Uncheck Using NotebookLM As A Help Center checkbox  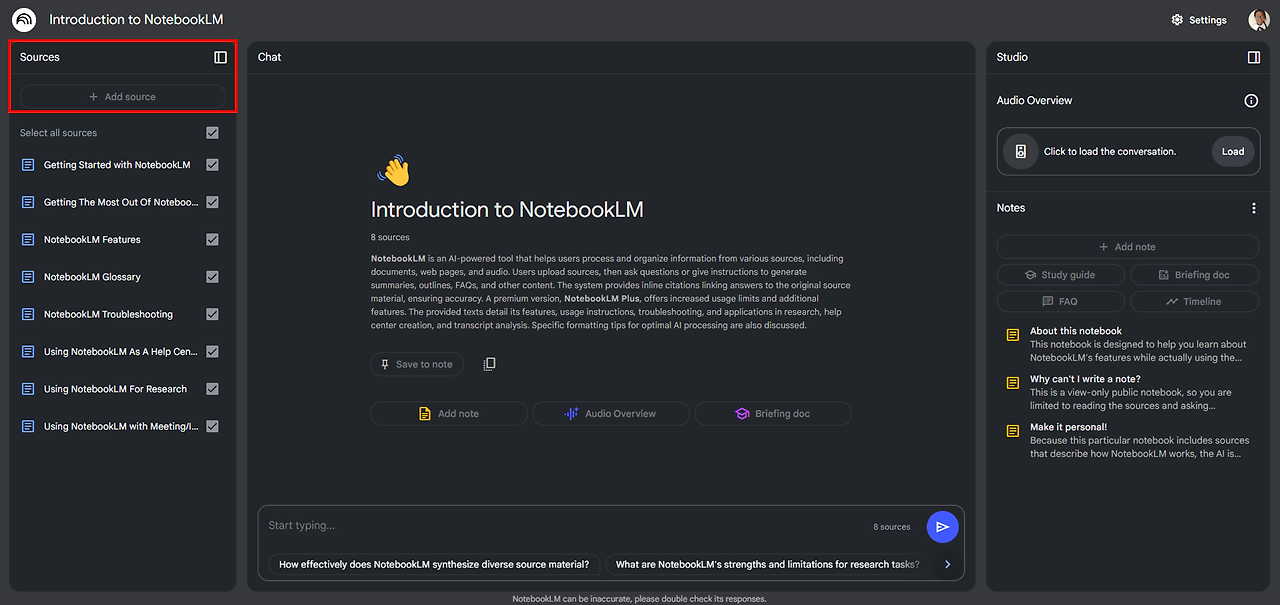tap(212, 352)
